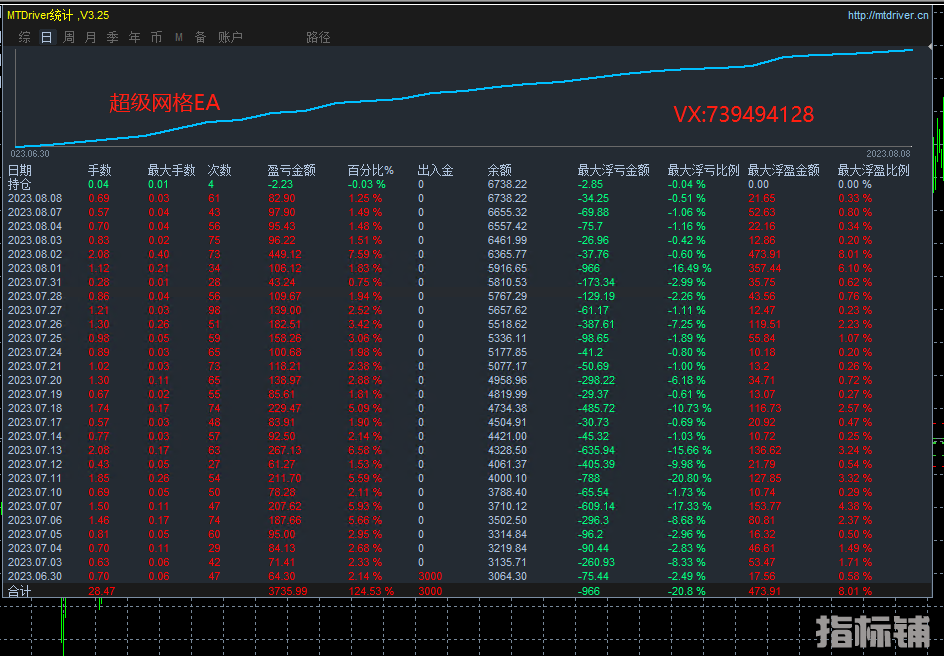Click the 合计 totals row label
Screen dimensions: 944x656
click(x=20, y=592)
